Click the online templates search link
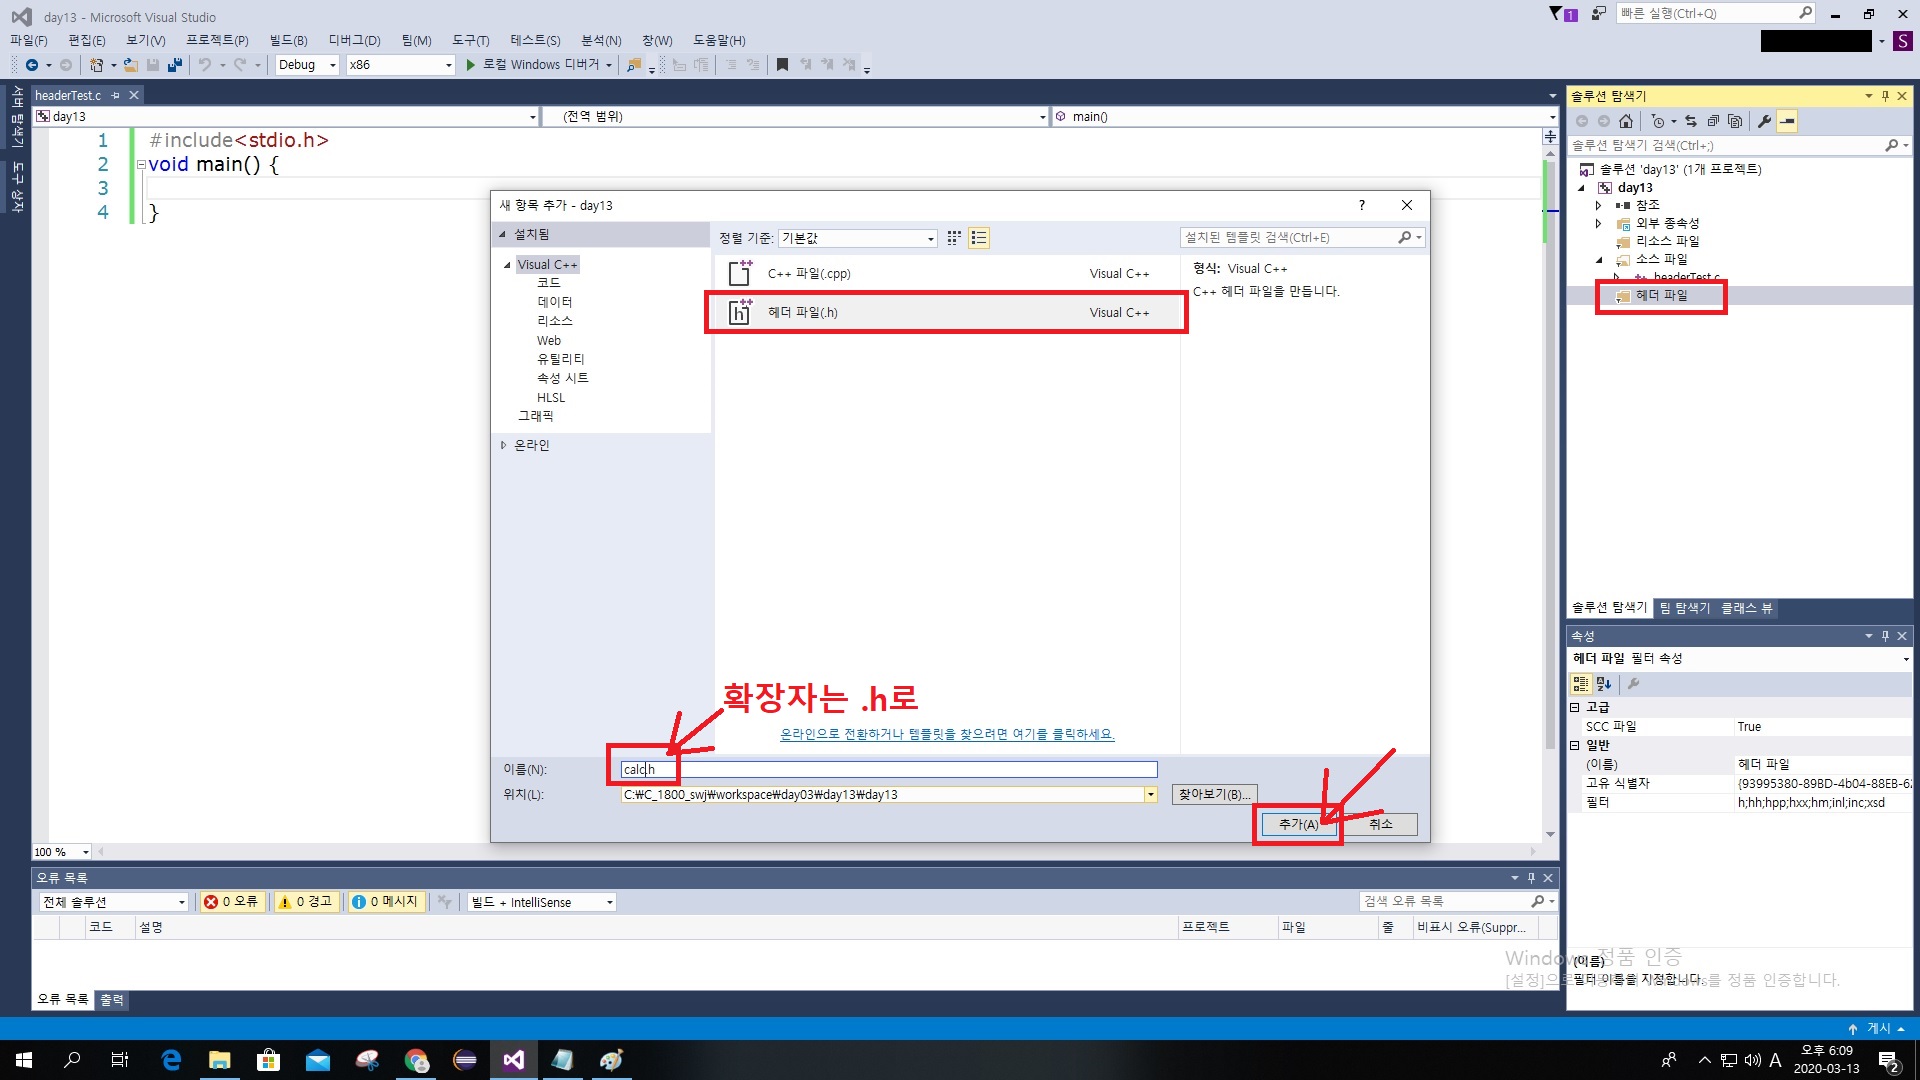The height and width of the screenshot is (1080, 1920). 946,734
